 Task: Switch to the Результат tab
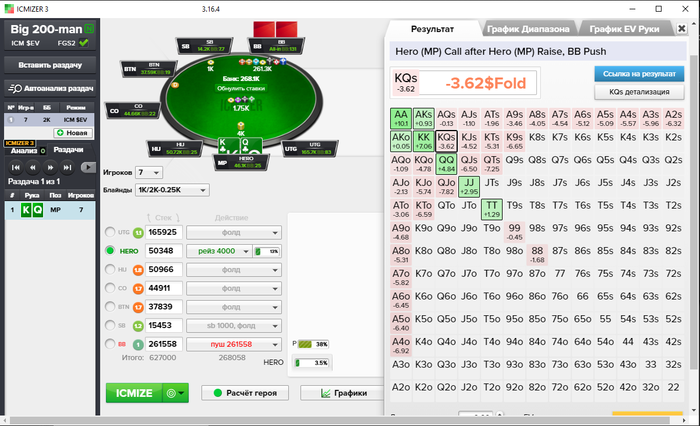click(432, 29)
